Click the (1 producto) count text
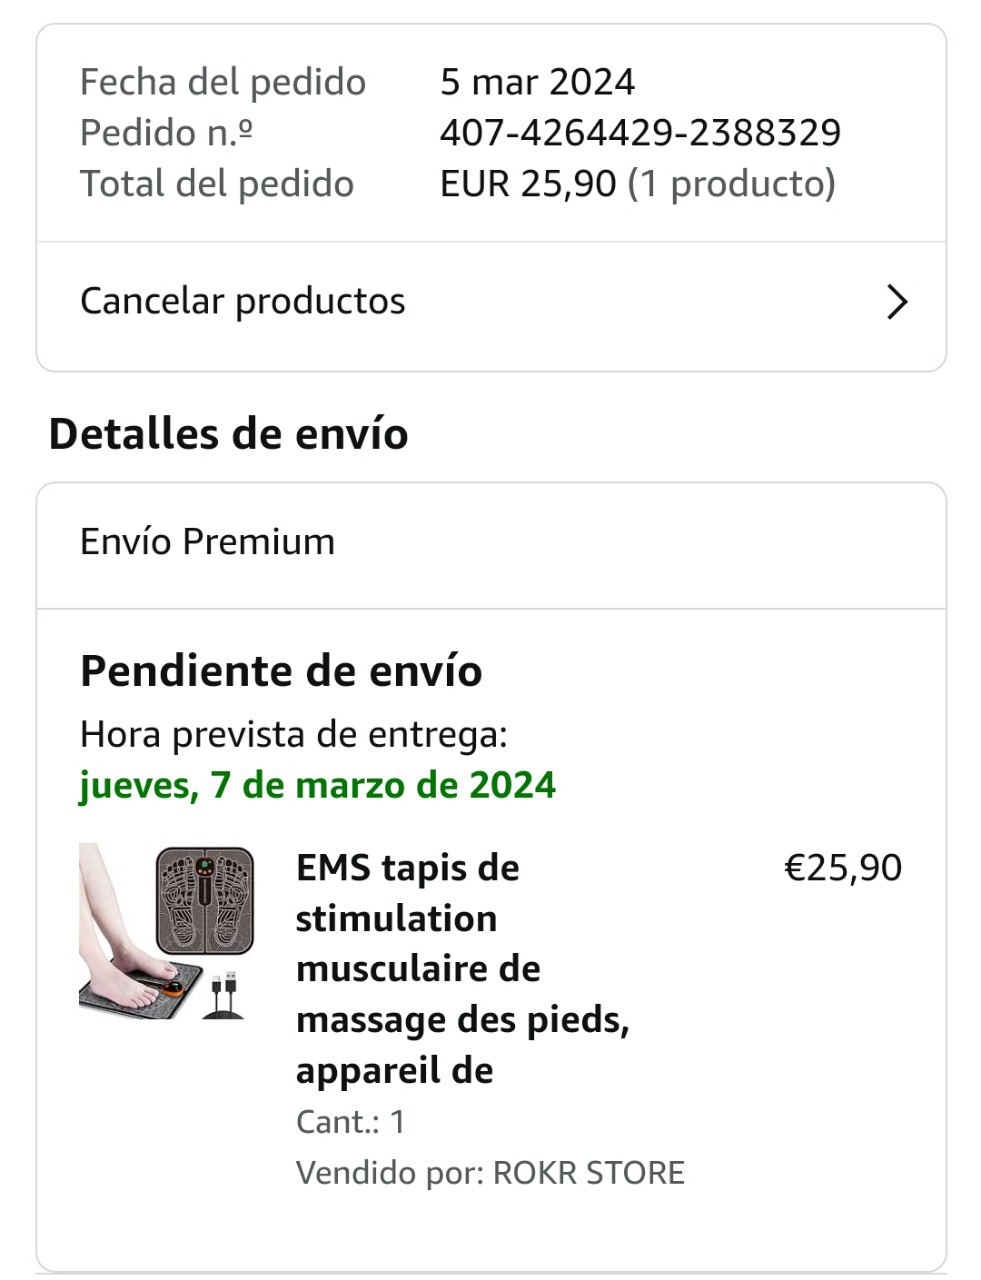Screen dimensions: 981x1280 731,184
